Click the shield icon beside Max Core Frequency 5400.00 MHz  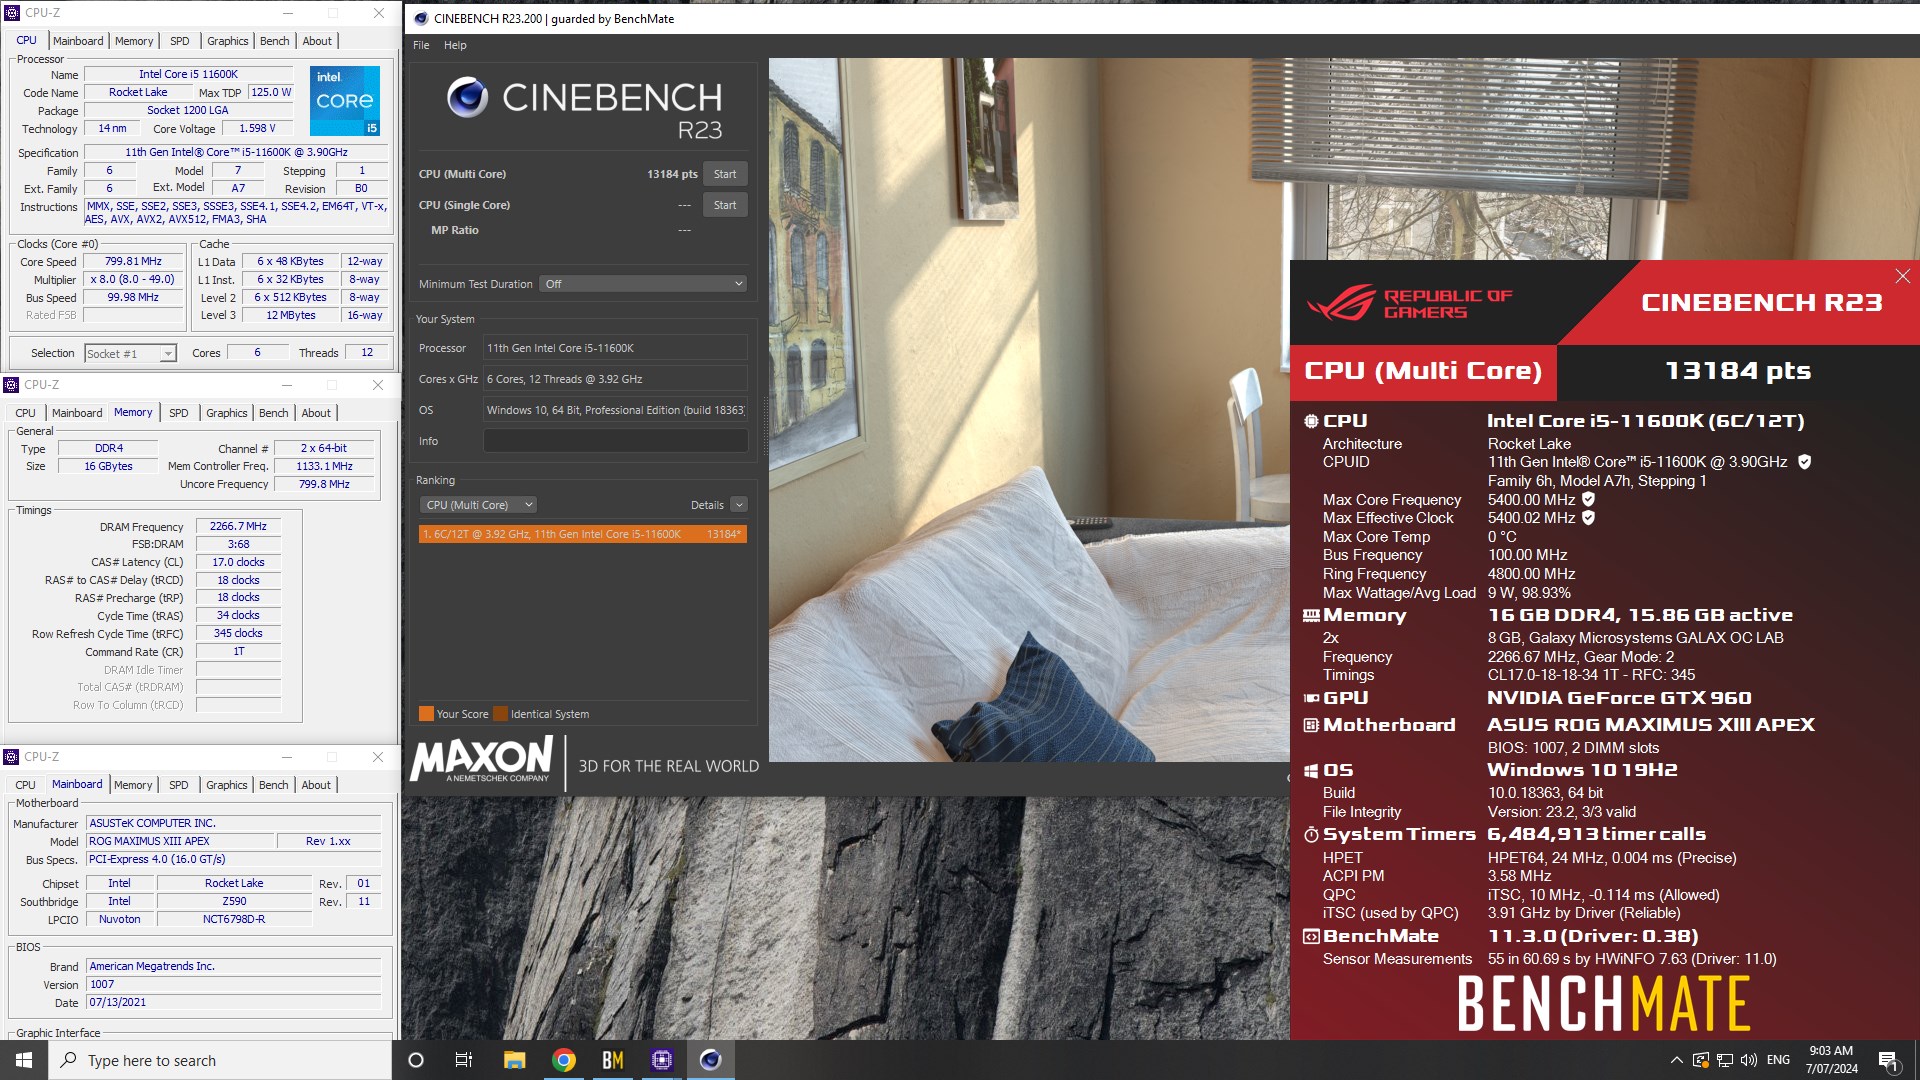coord(1588,499)
